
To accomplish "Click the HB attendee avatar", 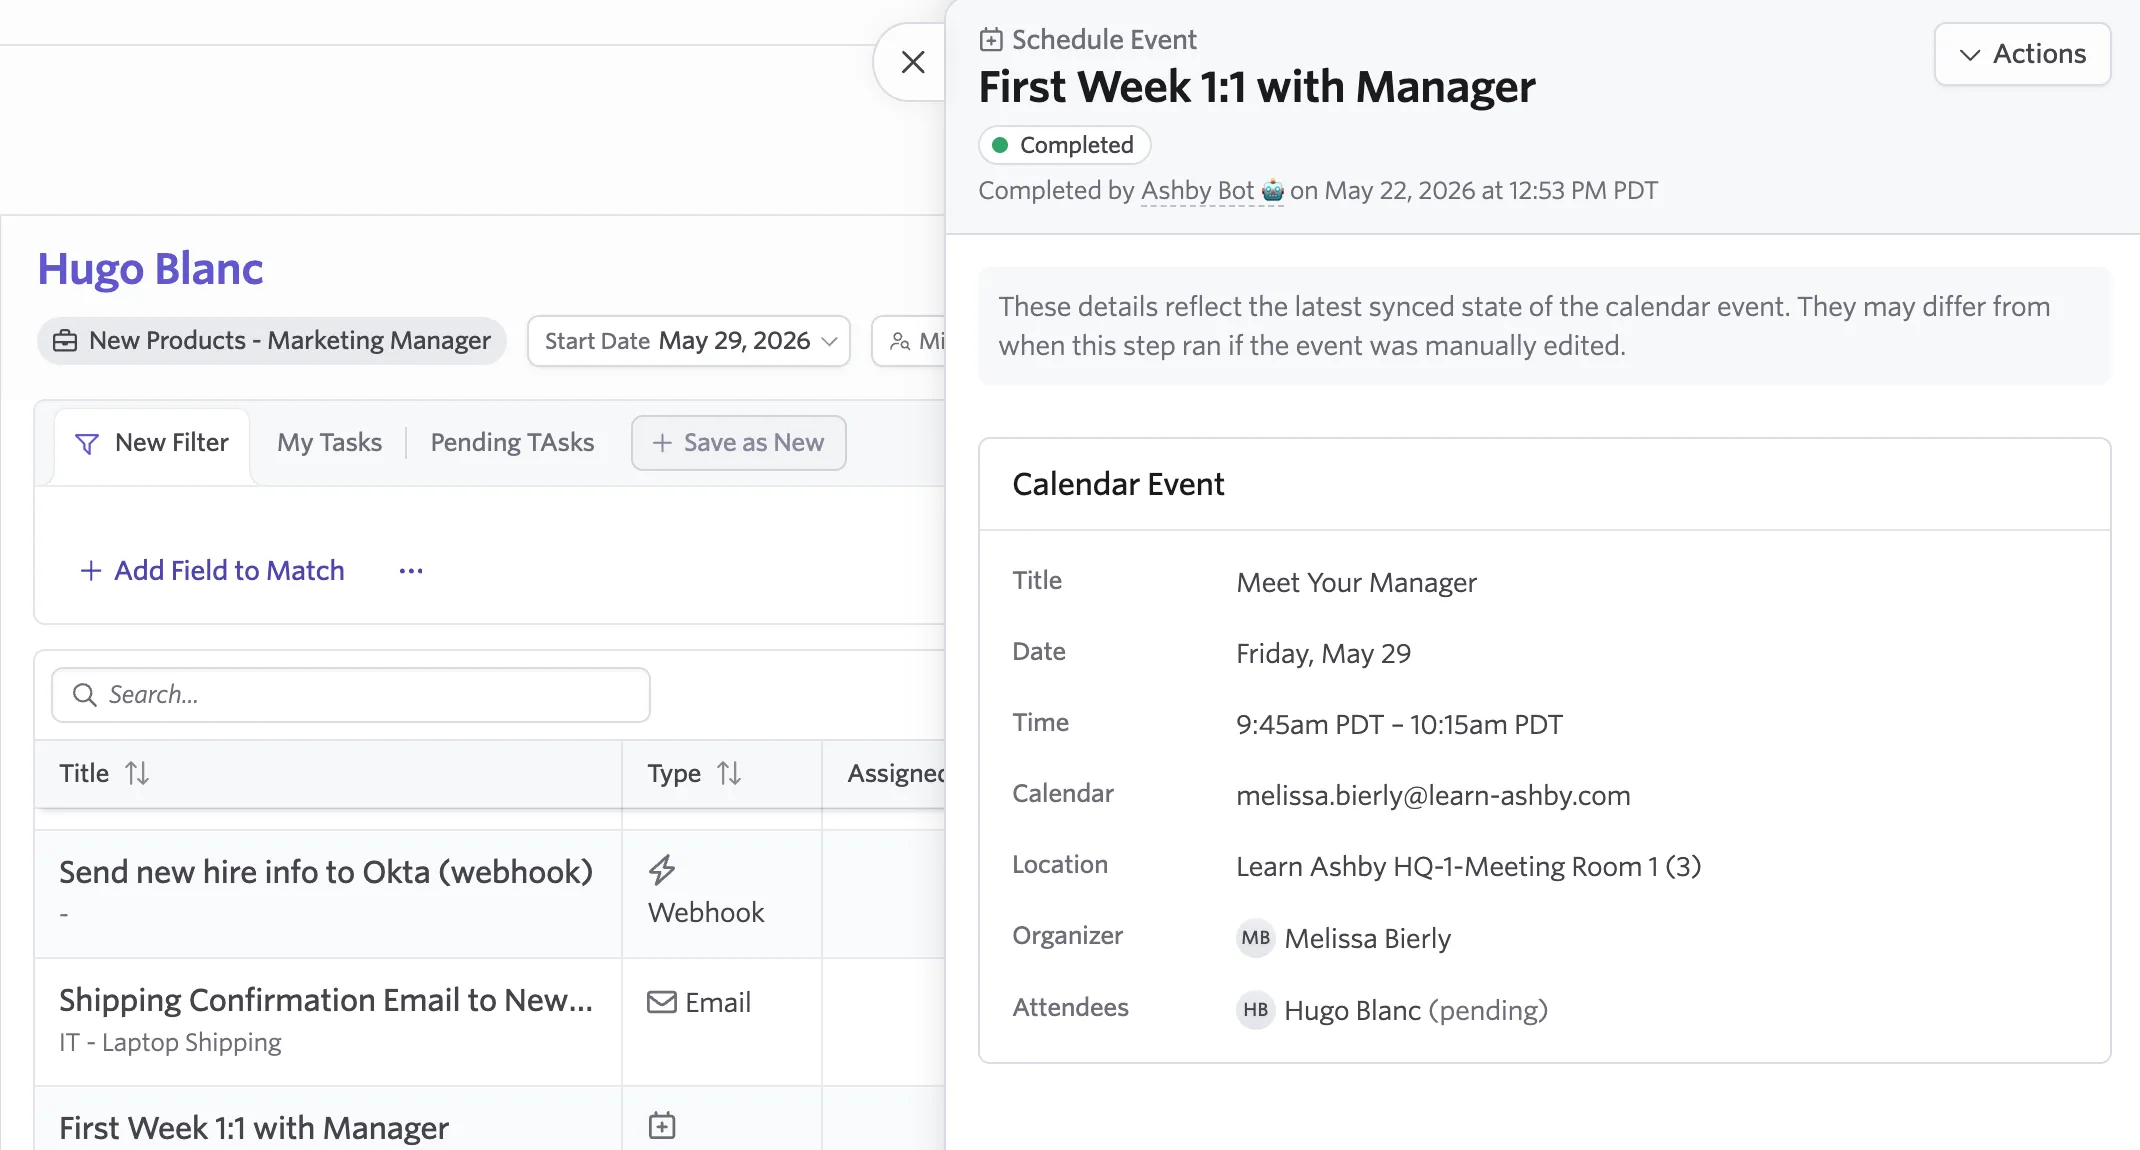I will [x=1256, y=1010].
